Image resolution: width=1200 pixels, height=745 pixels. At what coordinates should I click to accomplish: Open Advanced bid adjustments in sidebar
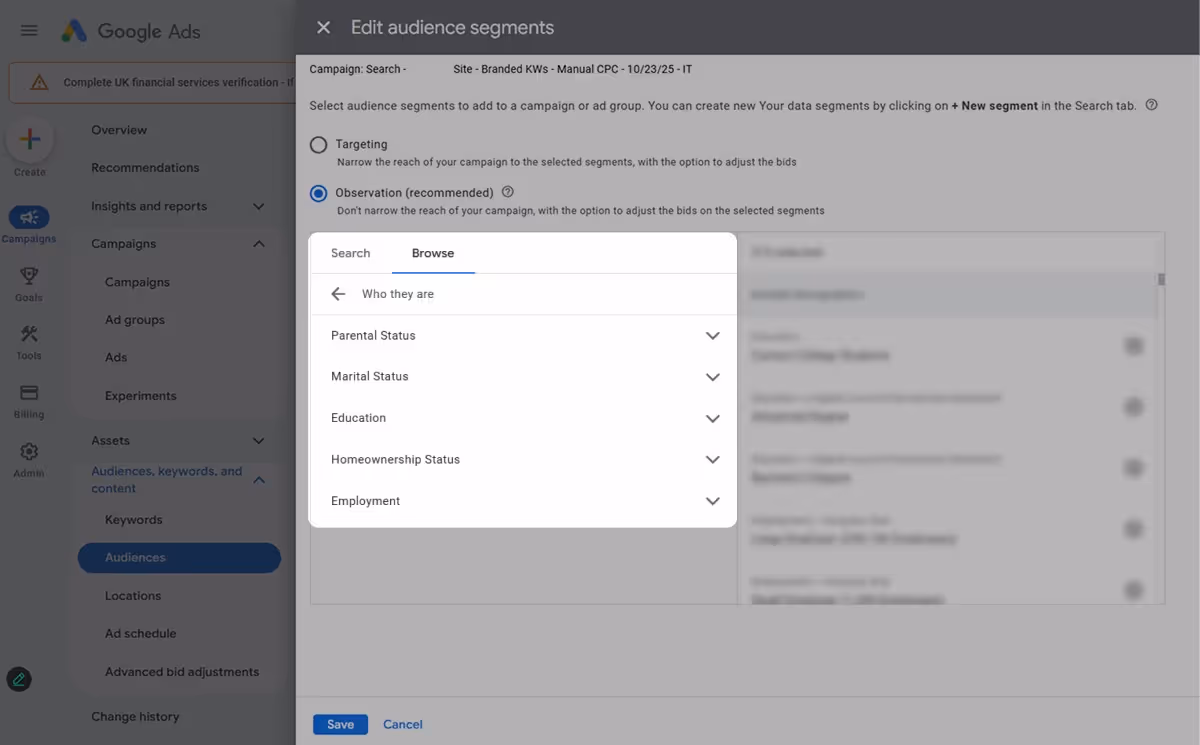coord(182,672)
